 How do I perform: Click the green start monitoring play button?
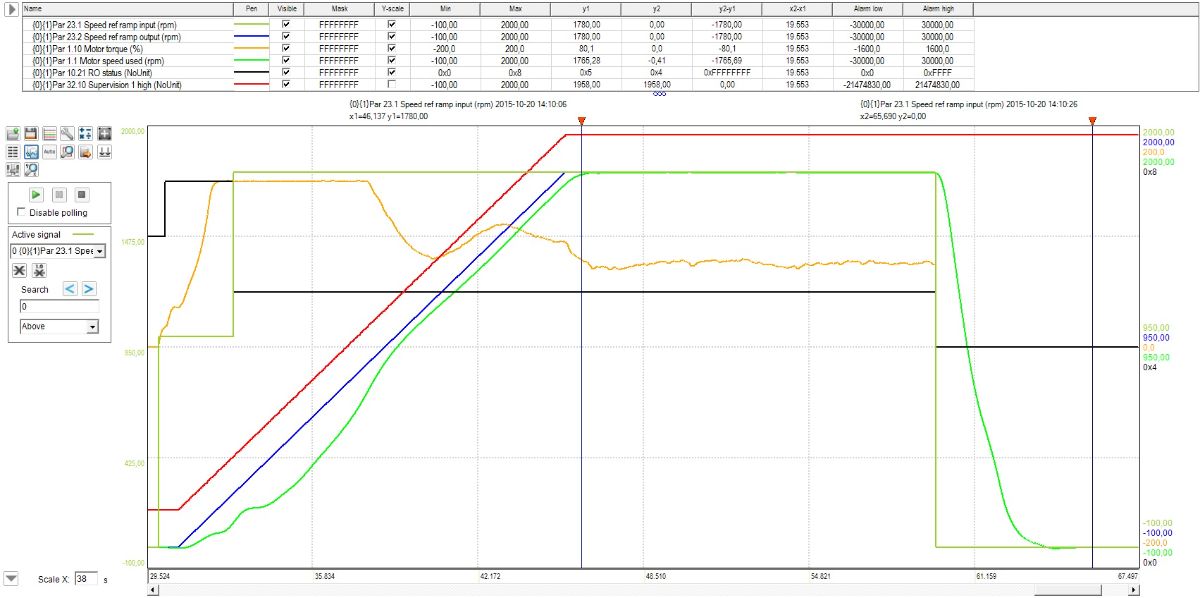37,194
